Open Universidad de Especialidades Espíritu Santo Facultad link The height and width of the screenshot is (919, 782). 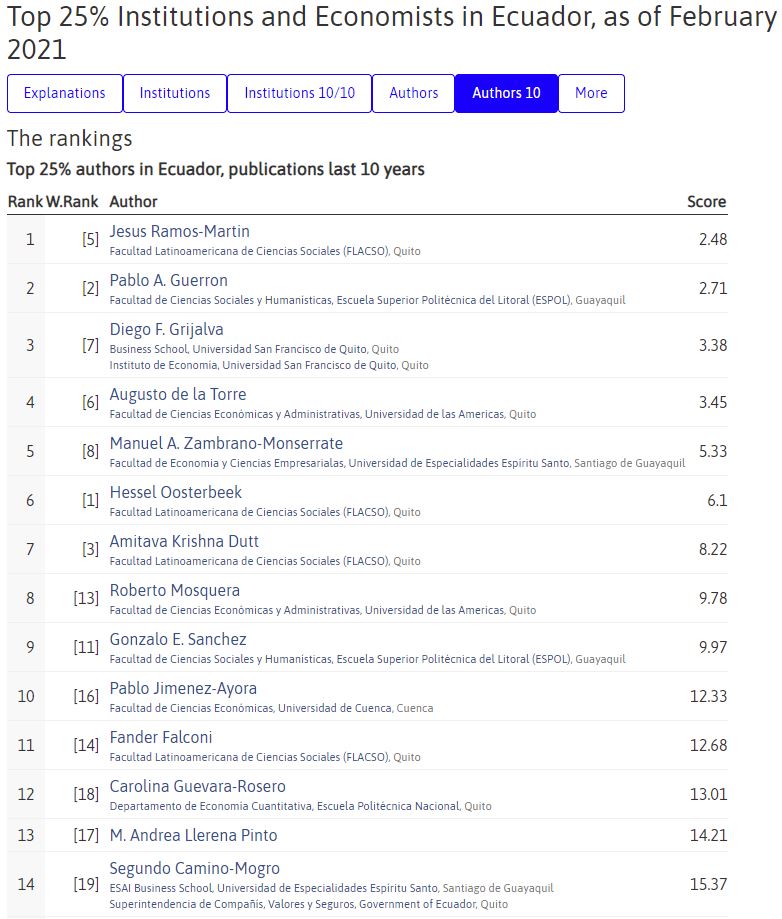[339, 463]
